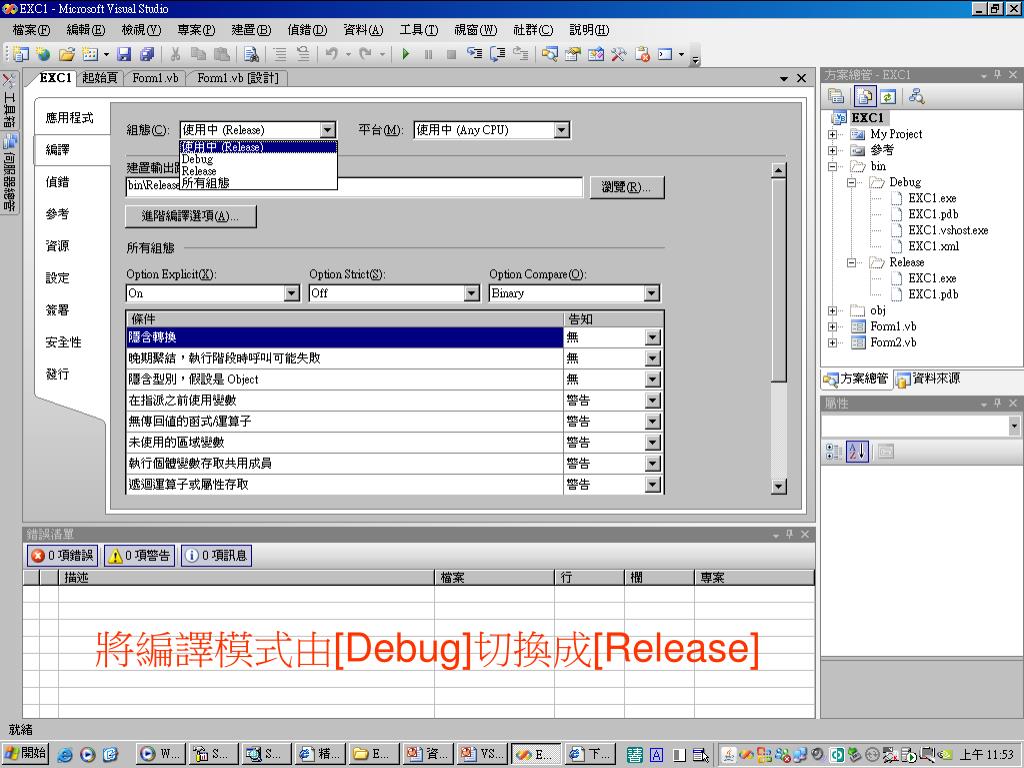Click the Save floppy disk icon
1024x768 pixels.
pos(124,54)
